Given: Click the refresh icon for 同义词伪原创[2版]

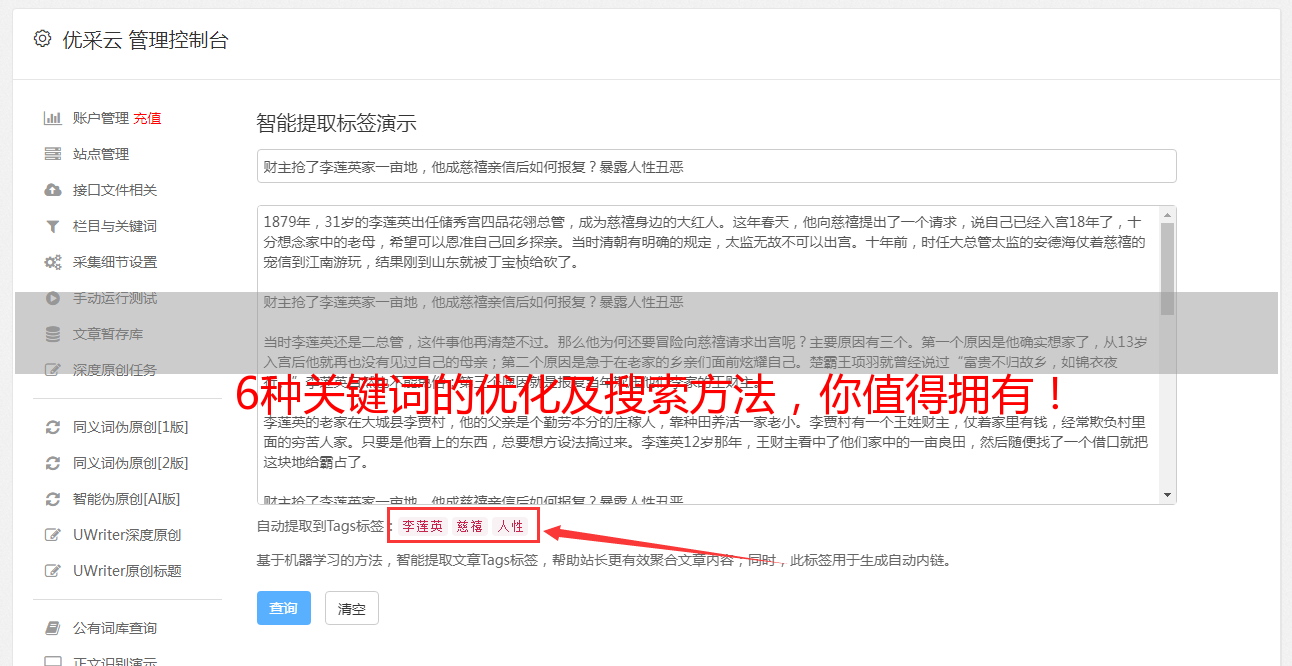Looking at the screenshot, I should 53,463.
